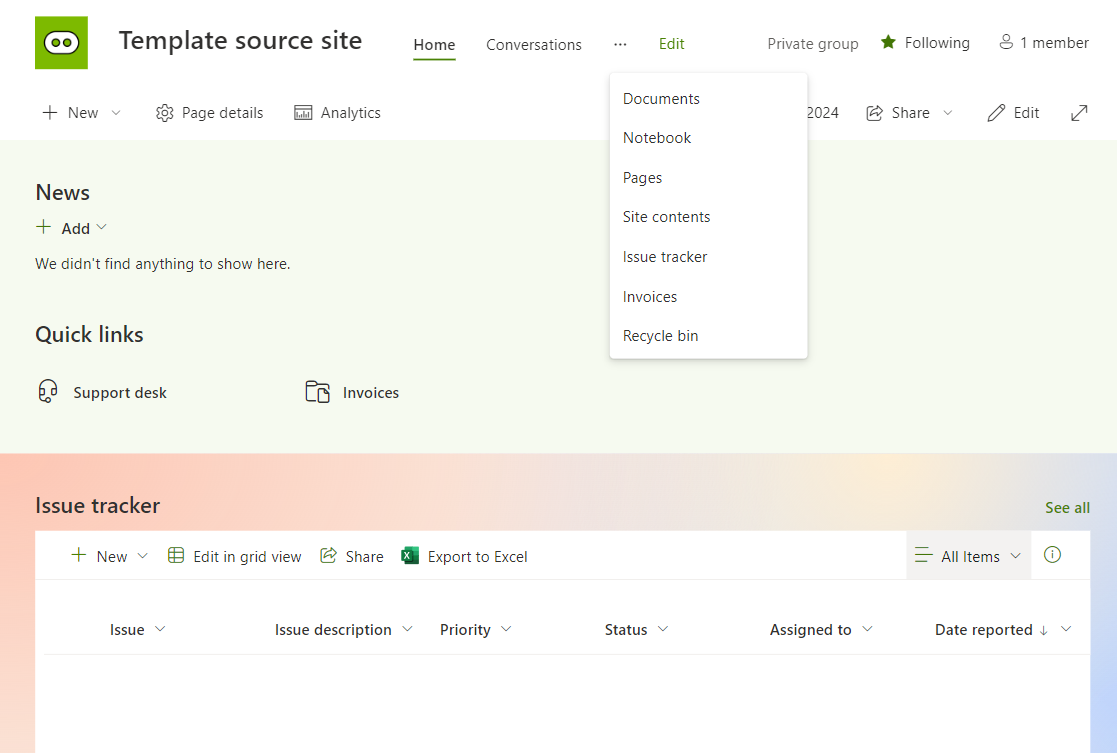Click the ellipsis more navigation button
This screenshot has width=1117, height=753.
point(620,44)
